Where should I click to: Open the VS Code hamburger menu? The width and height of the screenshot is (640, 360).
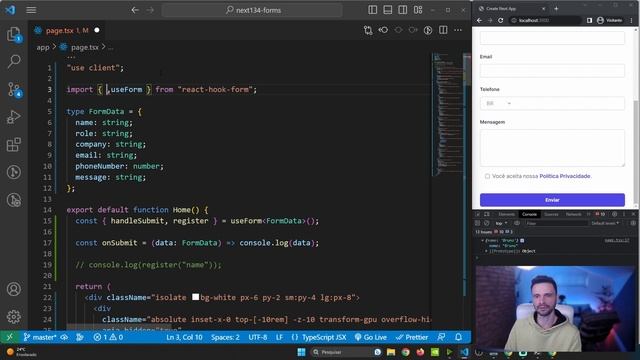31,10
